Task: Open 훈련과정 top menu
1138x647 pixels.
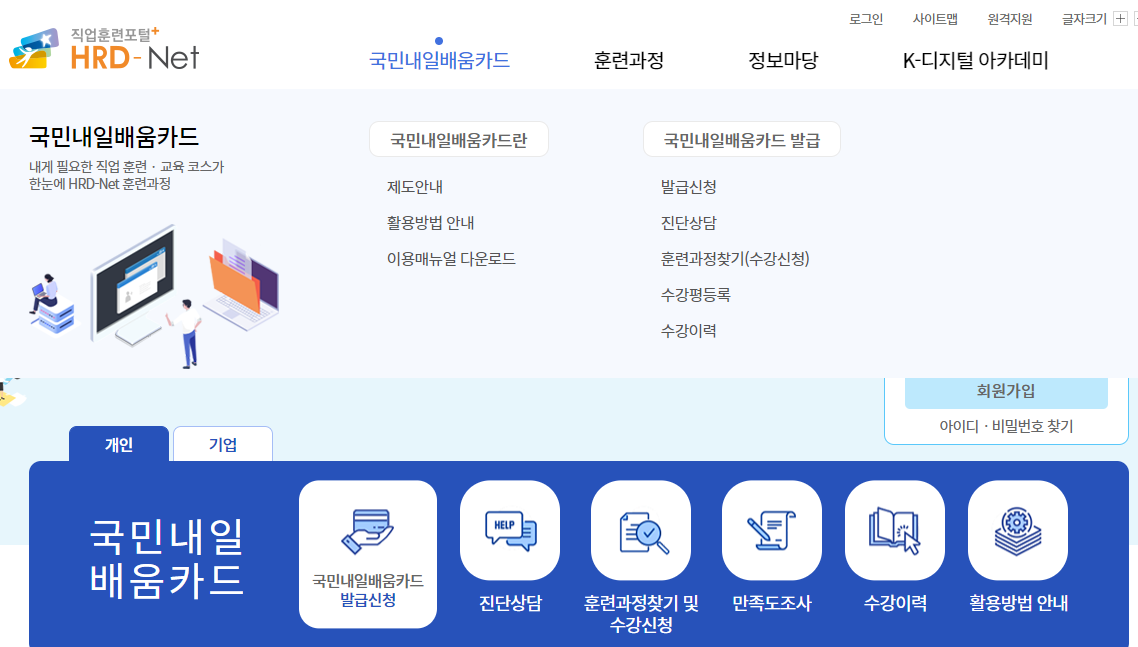Action: click(629, 60)
